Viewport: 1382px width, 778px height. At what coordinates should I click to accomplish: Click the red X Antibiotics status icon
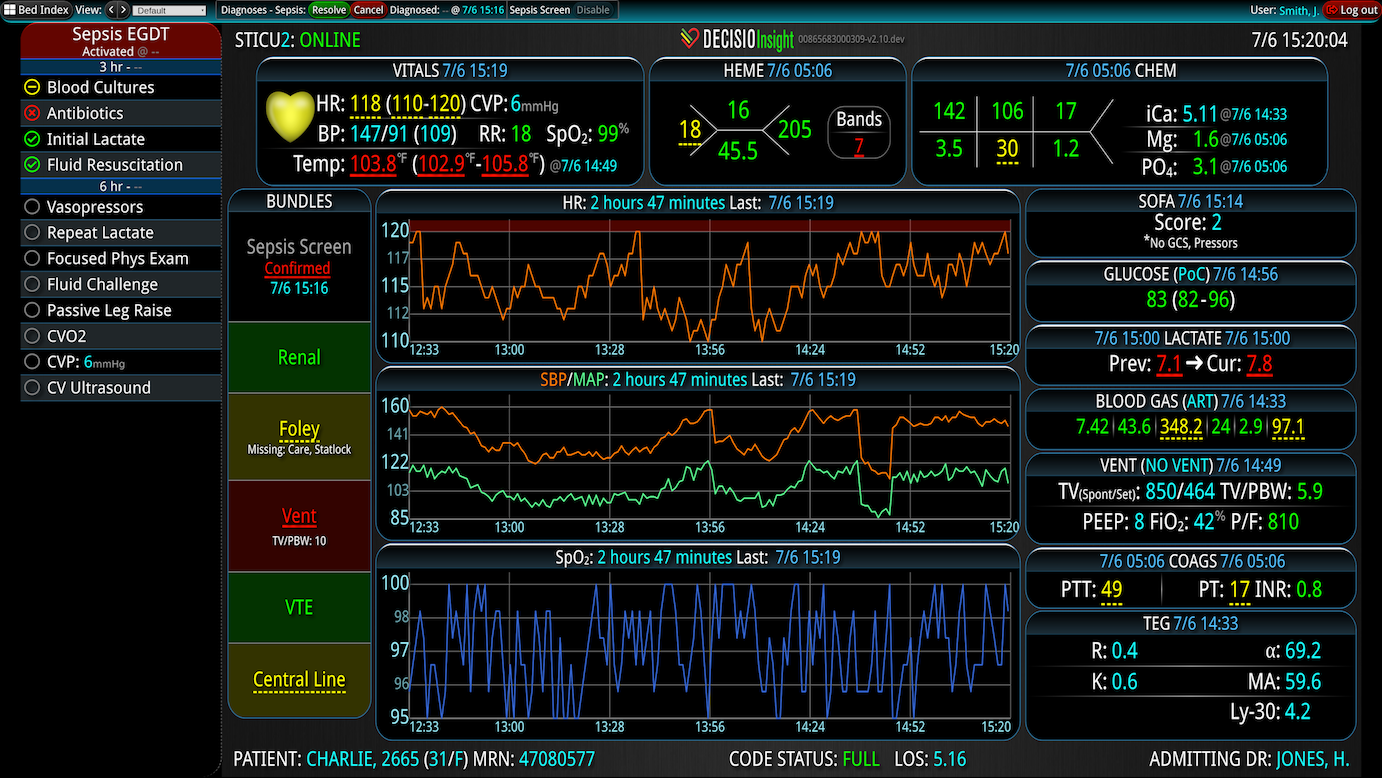tap(32, 113)
